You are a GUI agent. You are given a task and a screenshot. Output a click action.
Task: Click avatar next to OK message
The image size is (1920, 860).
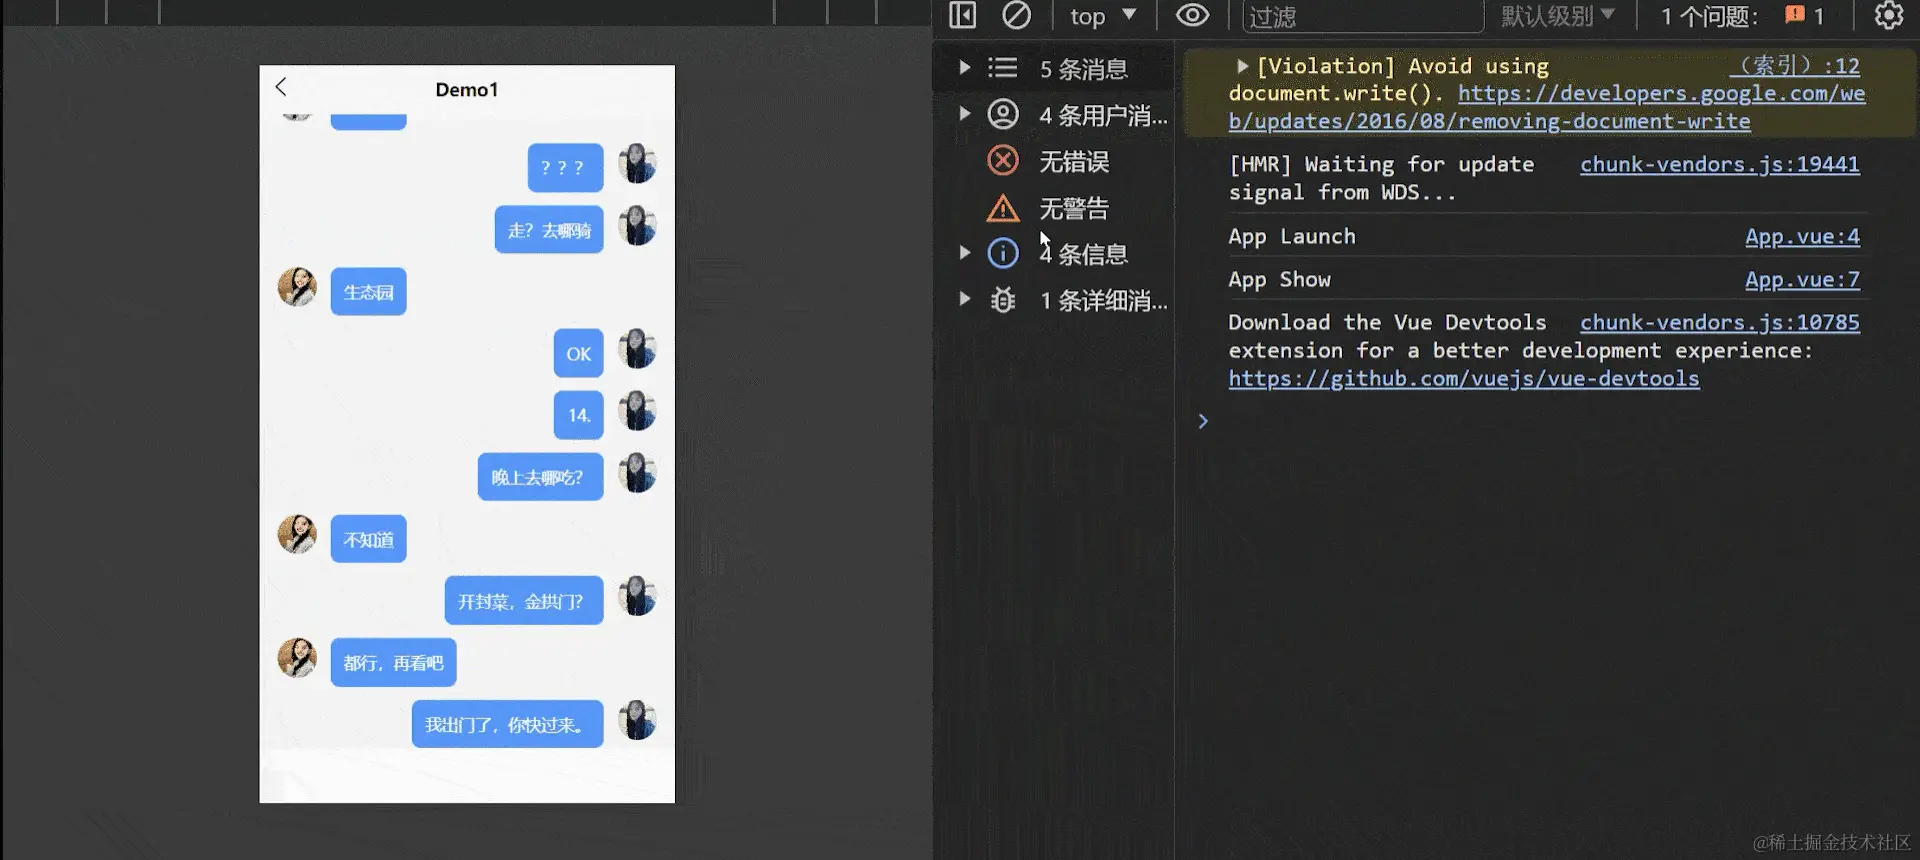(637, 349)
